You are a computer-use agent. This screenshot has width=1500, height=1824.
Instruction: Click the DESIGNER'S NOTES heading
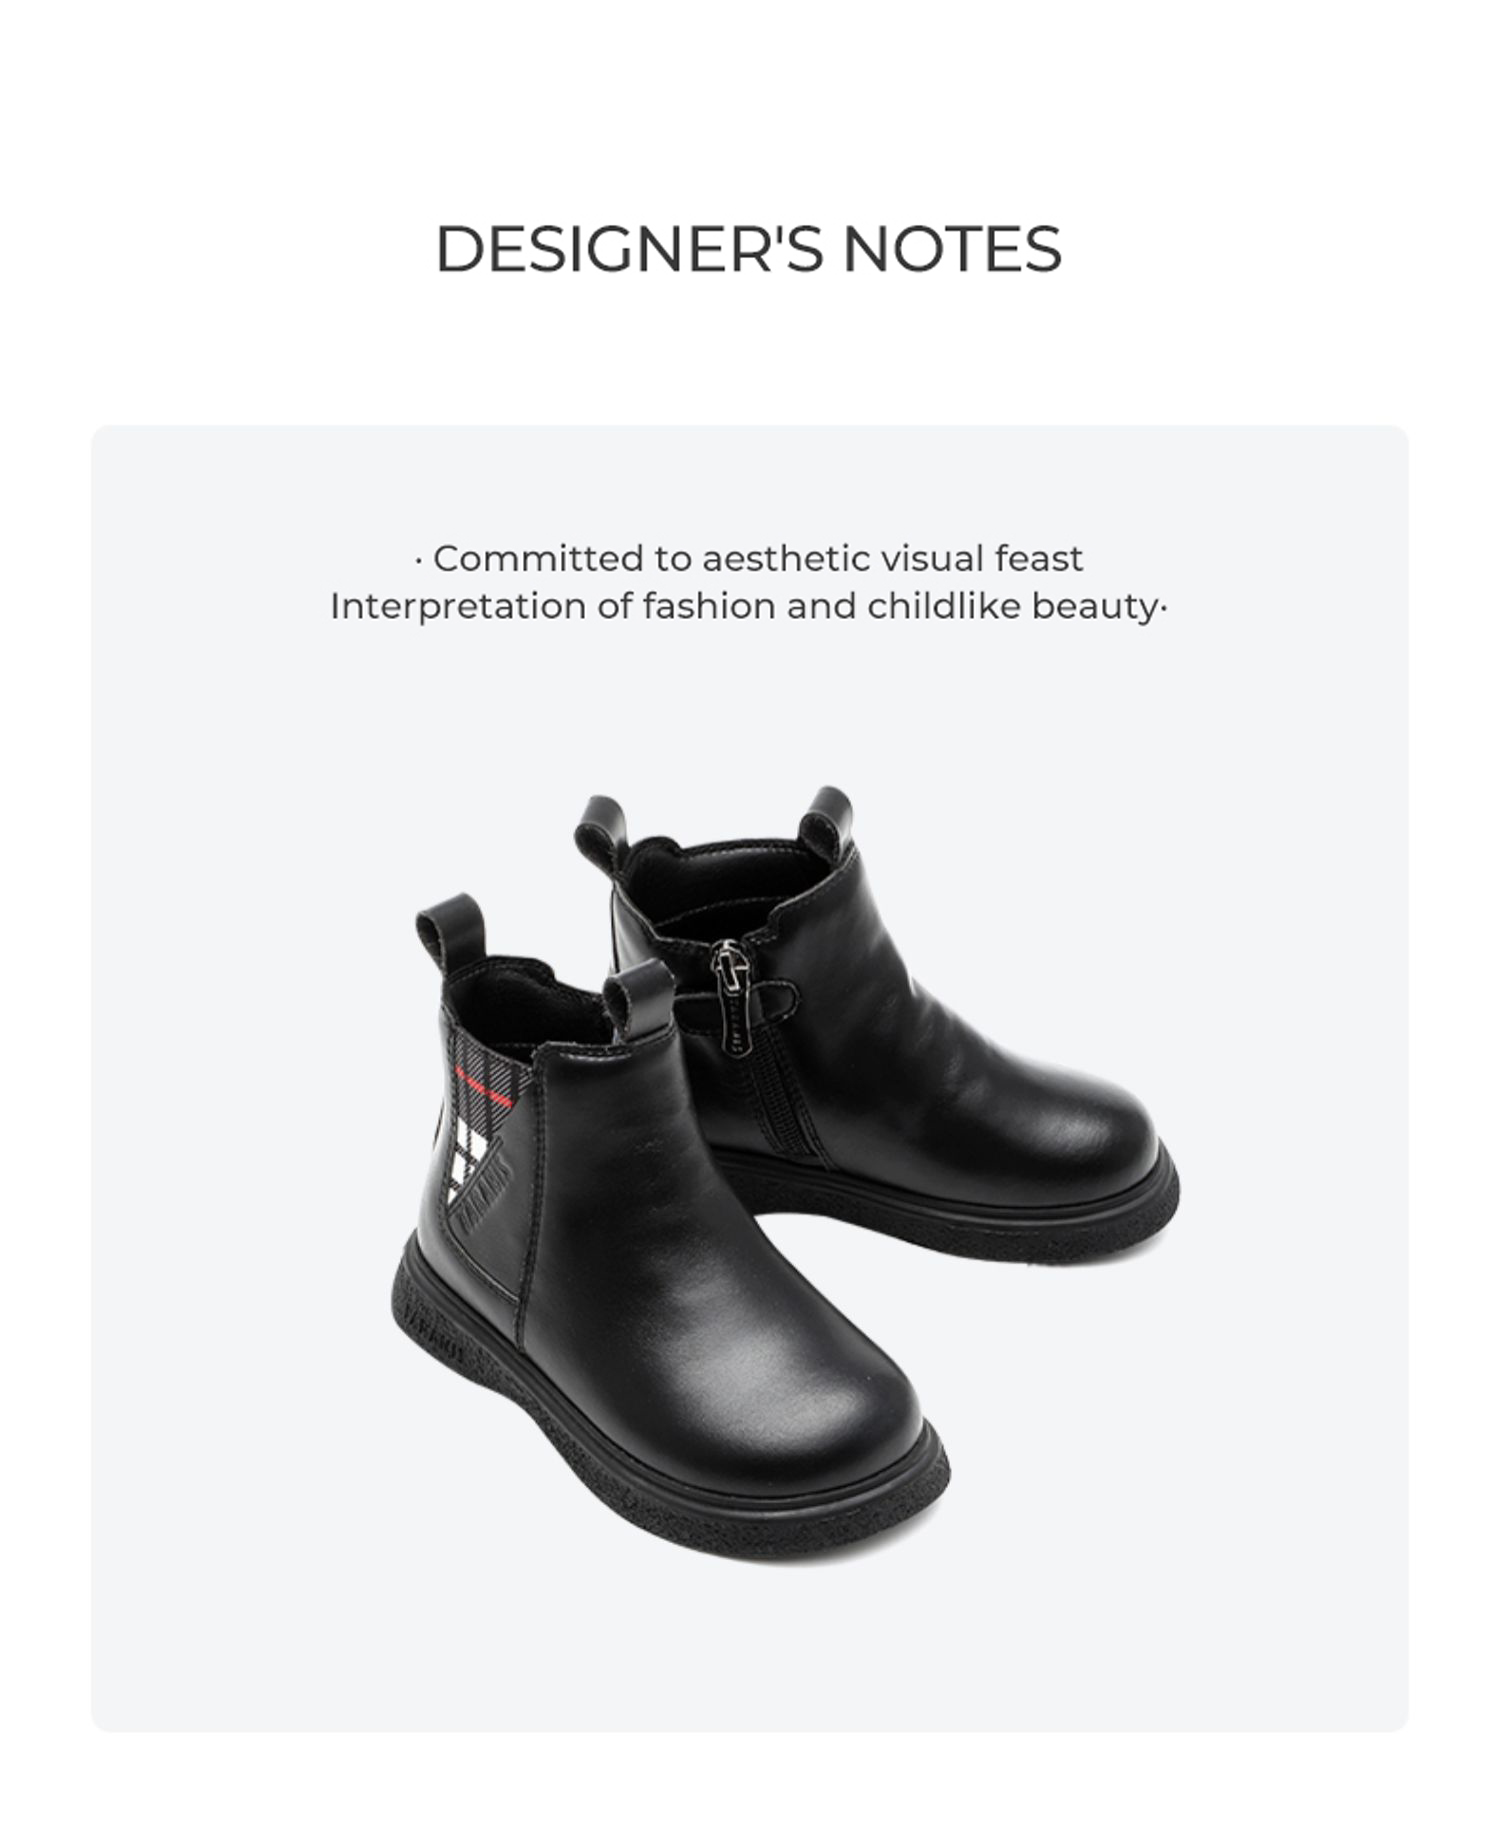click(748, 249)
